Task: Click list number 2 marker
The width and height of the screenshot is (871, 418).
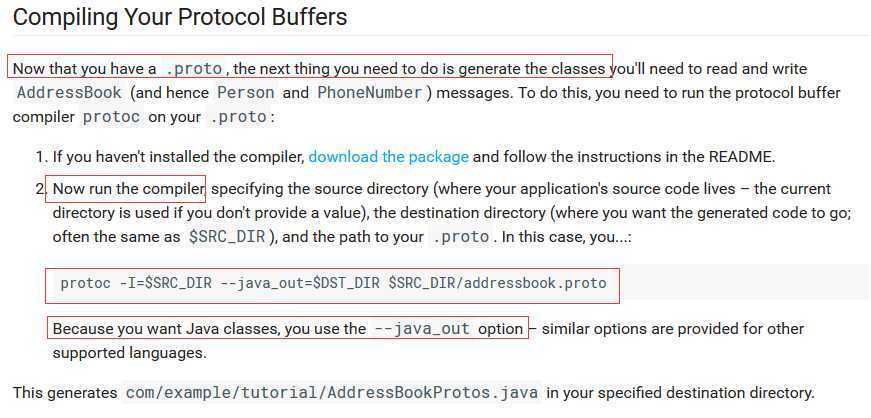Action: coord(41,189)
